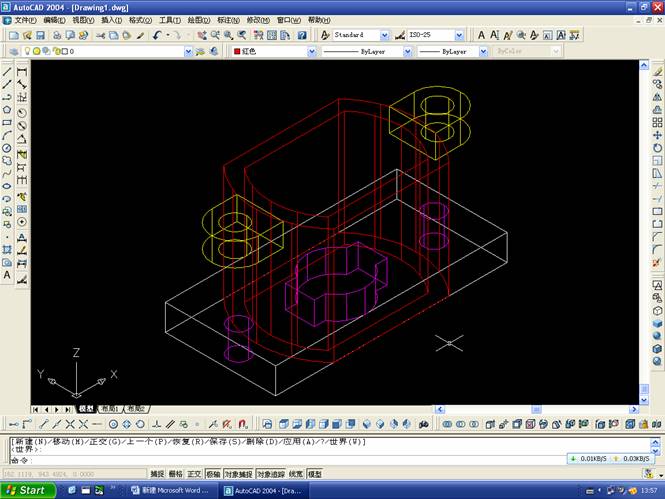Activate the multiline Text tool

7,274
